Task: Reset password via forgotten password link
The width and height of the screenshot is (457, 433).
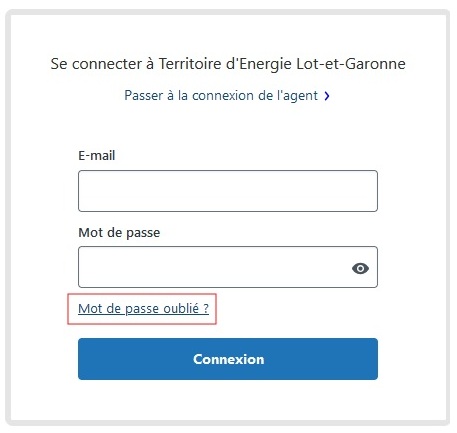Action: pyautogui.click(x=143, y=309)
